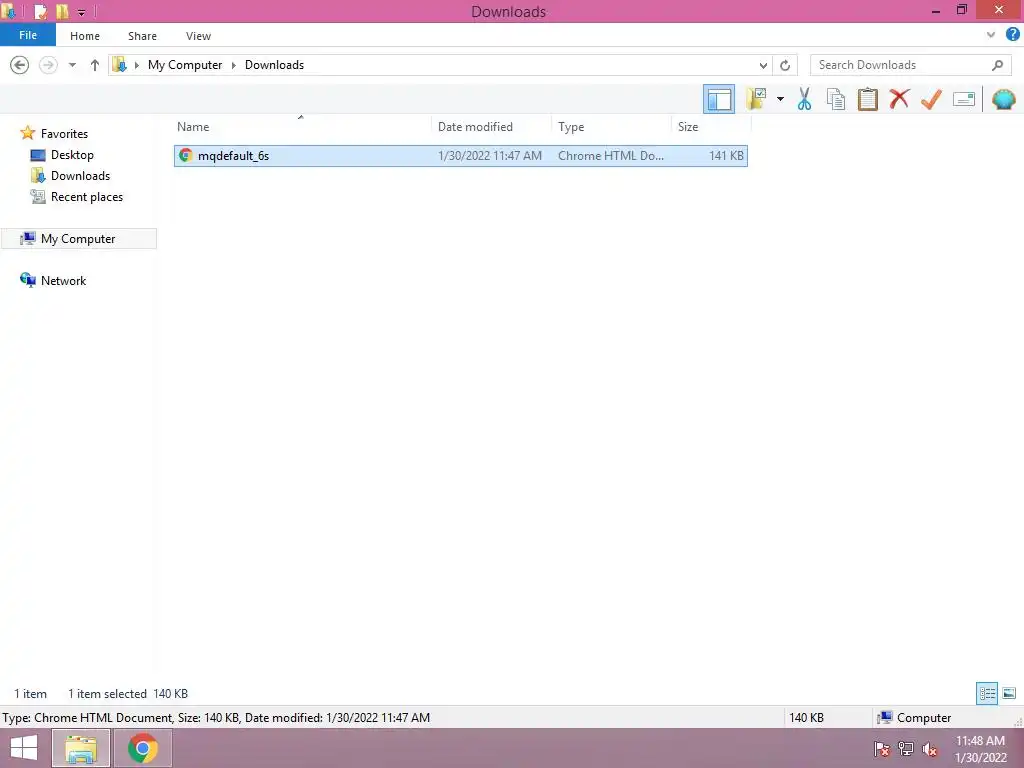Select the mqdefault_6s file

(x=460, y=155)
